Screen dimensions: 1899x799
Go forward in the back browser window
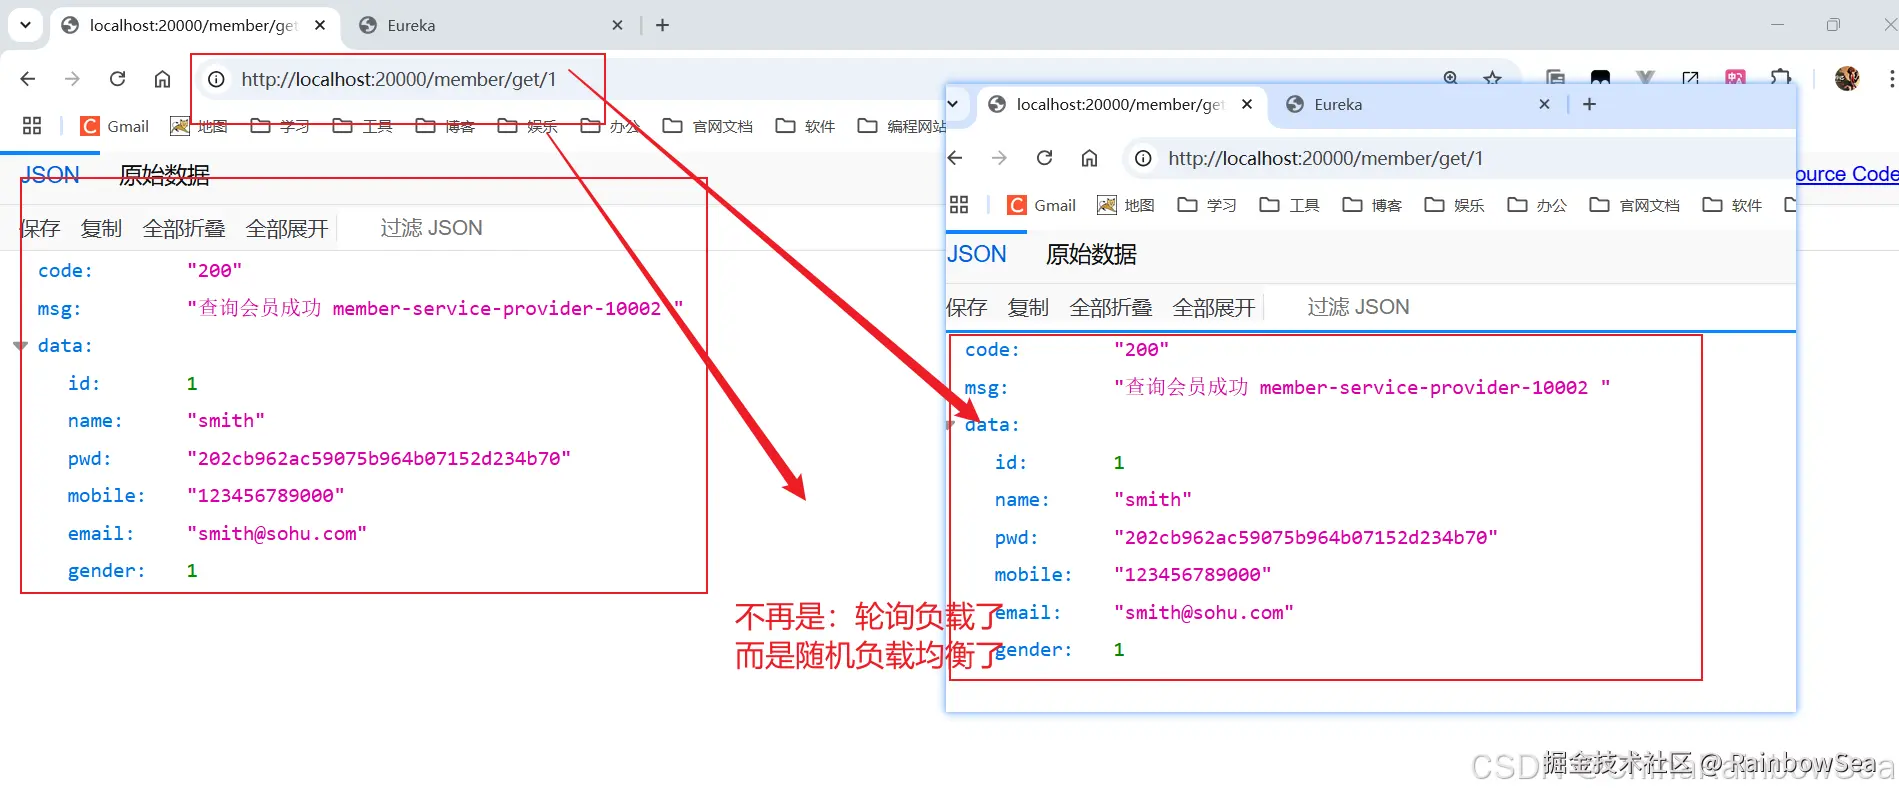point(72,79)
